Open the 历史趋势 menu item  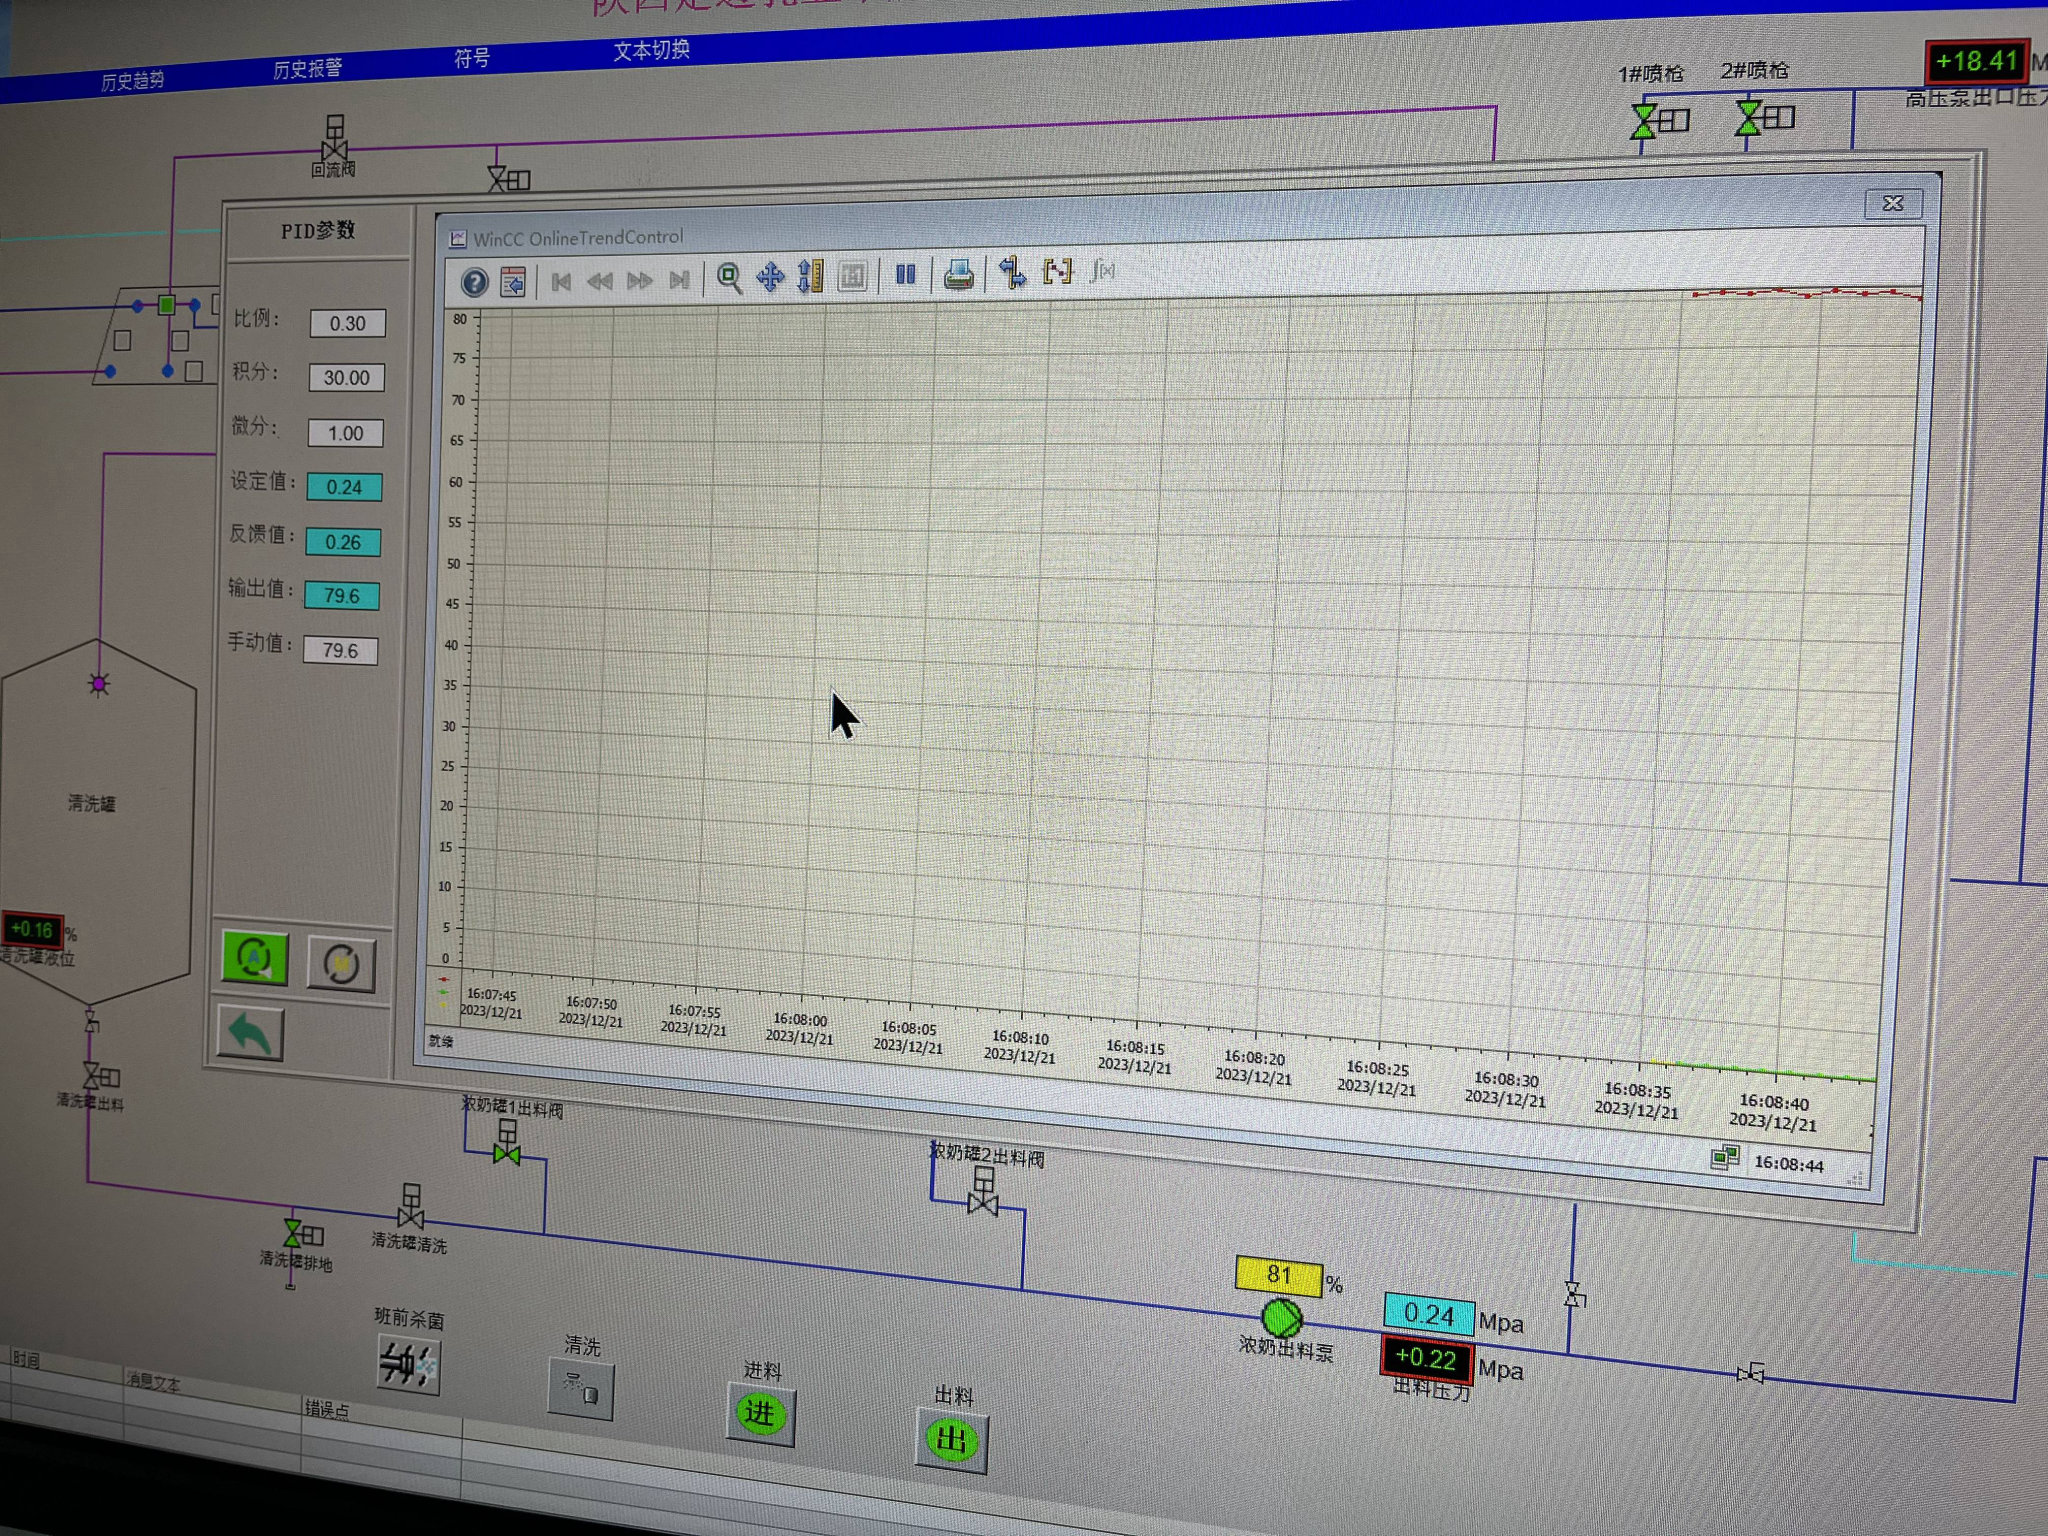pyautogui.click(x=132, y=81)
